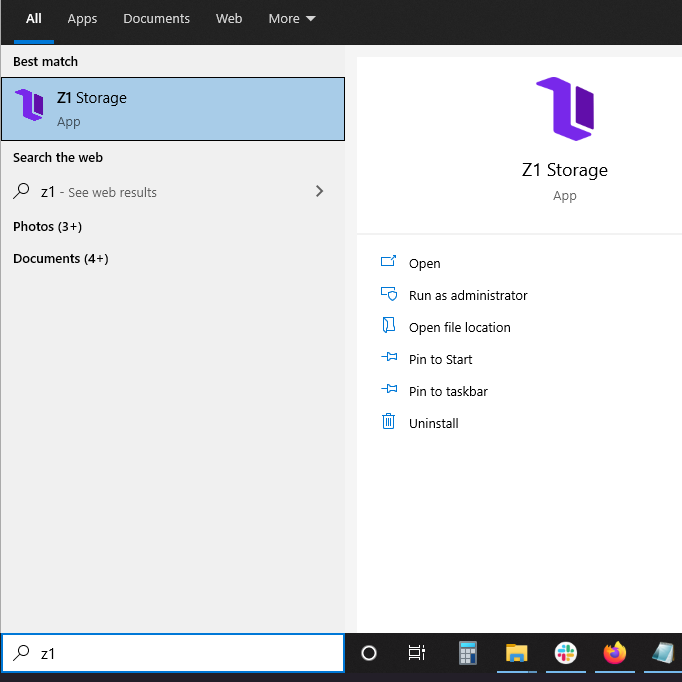This screenshot has width=682, height=682.
Task: Click the Z1 Storage icon in best match
Action: [x=30, y=105]
